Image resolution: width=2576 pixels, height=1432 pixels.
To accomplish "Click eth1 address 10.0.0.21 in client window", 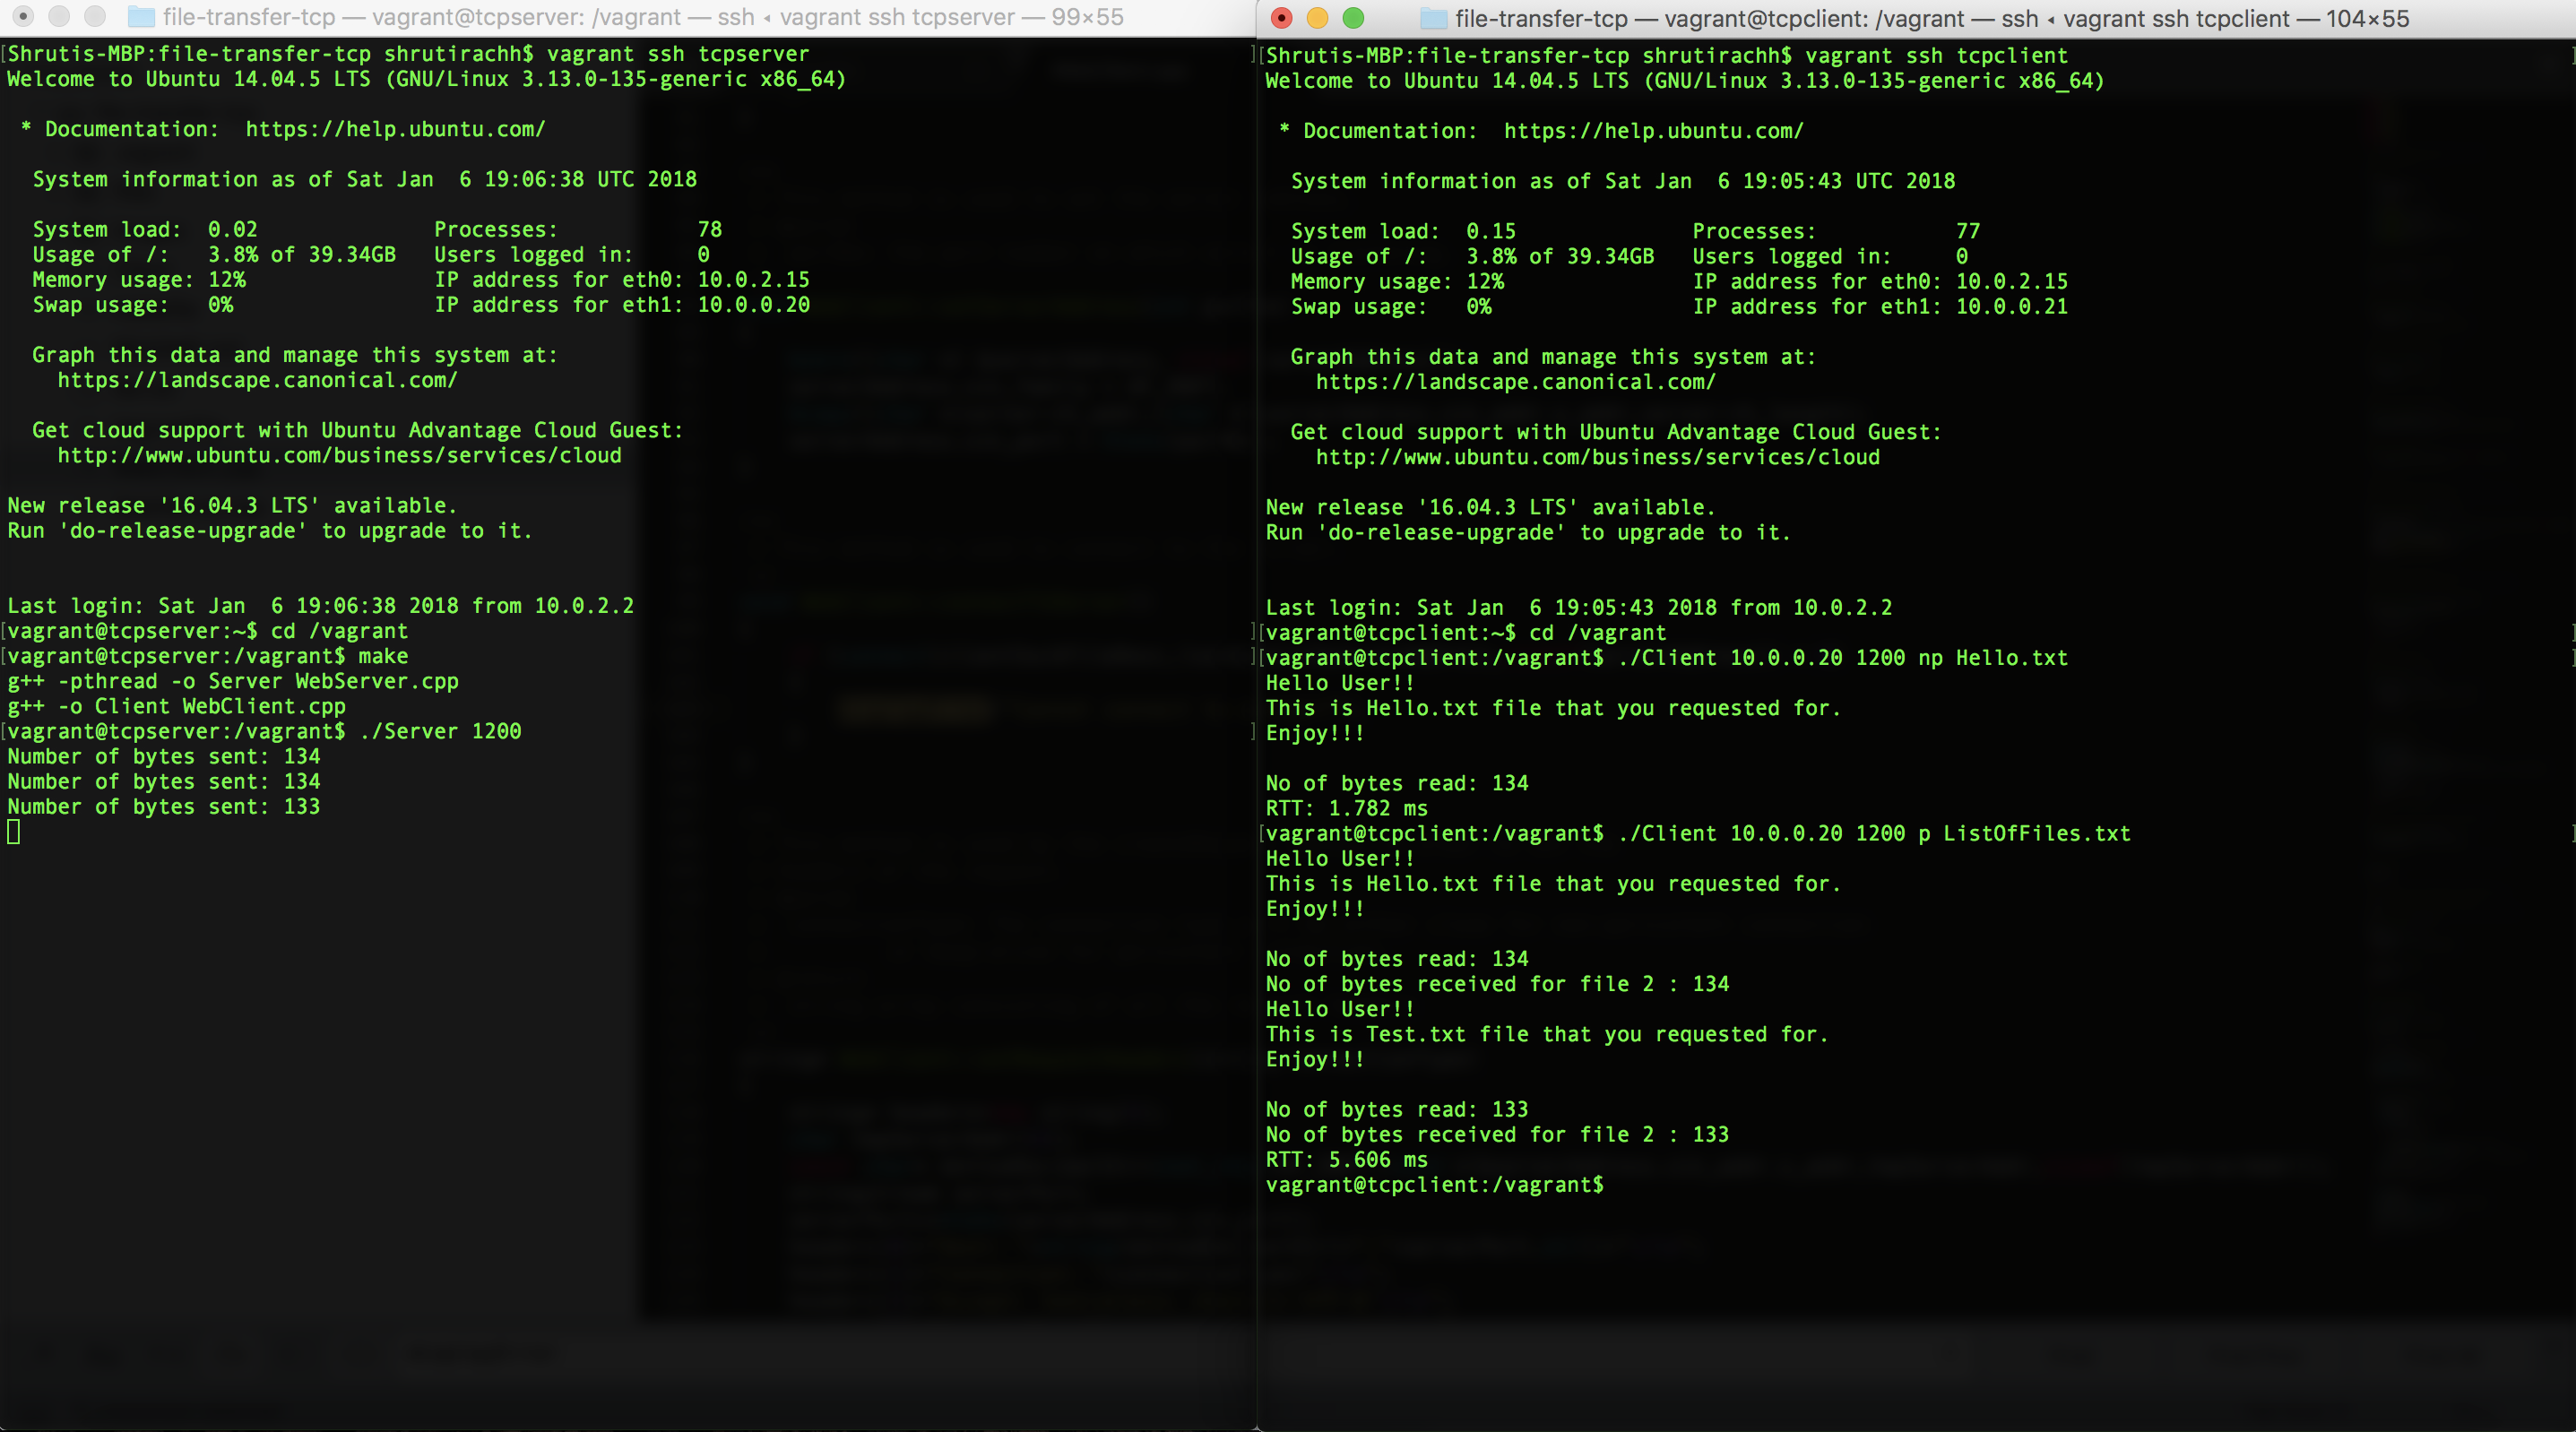I will pyautogui.click(x=2012, y=307).
